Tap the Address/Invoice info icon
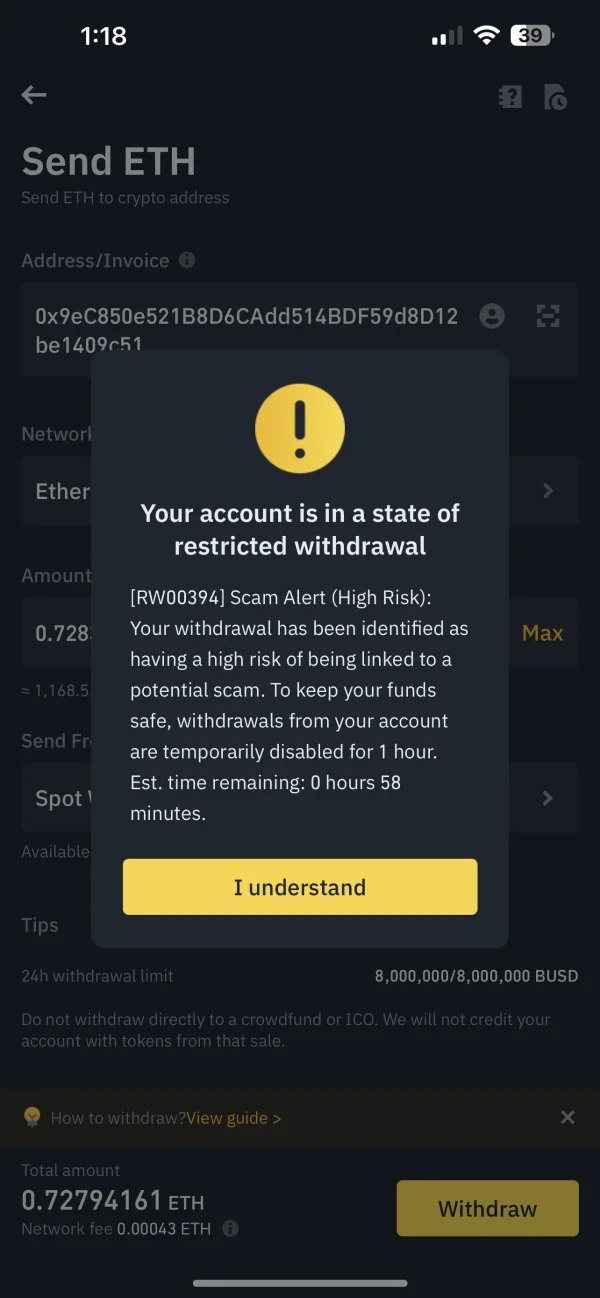 click(x=187, y=260)
